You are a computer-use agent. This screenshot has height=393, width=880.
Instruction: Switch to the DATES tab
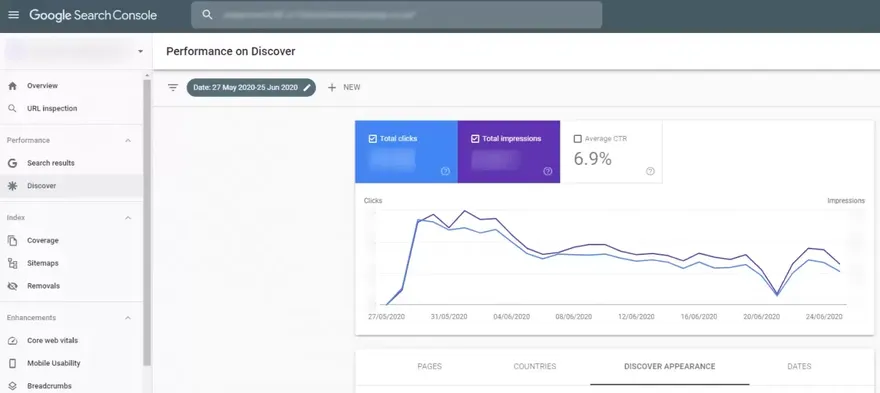pos(799,367)
